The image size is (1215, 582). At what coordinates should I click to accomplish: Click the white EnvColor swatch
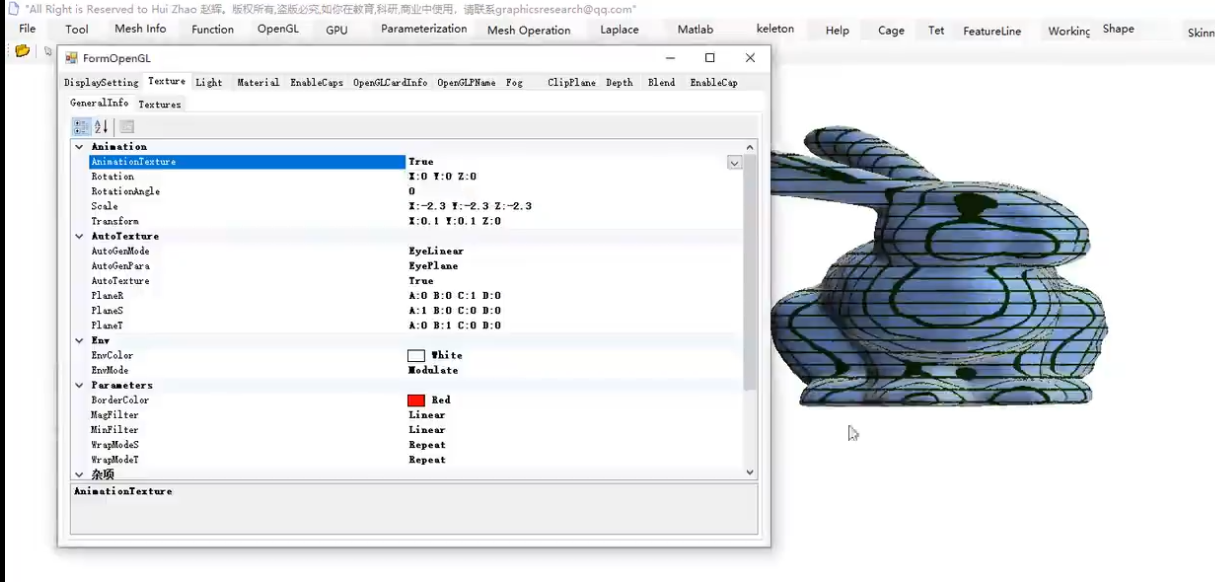[416, 355]
